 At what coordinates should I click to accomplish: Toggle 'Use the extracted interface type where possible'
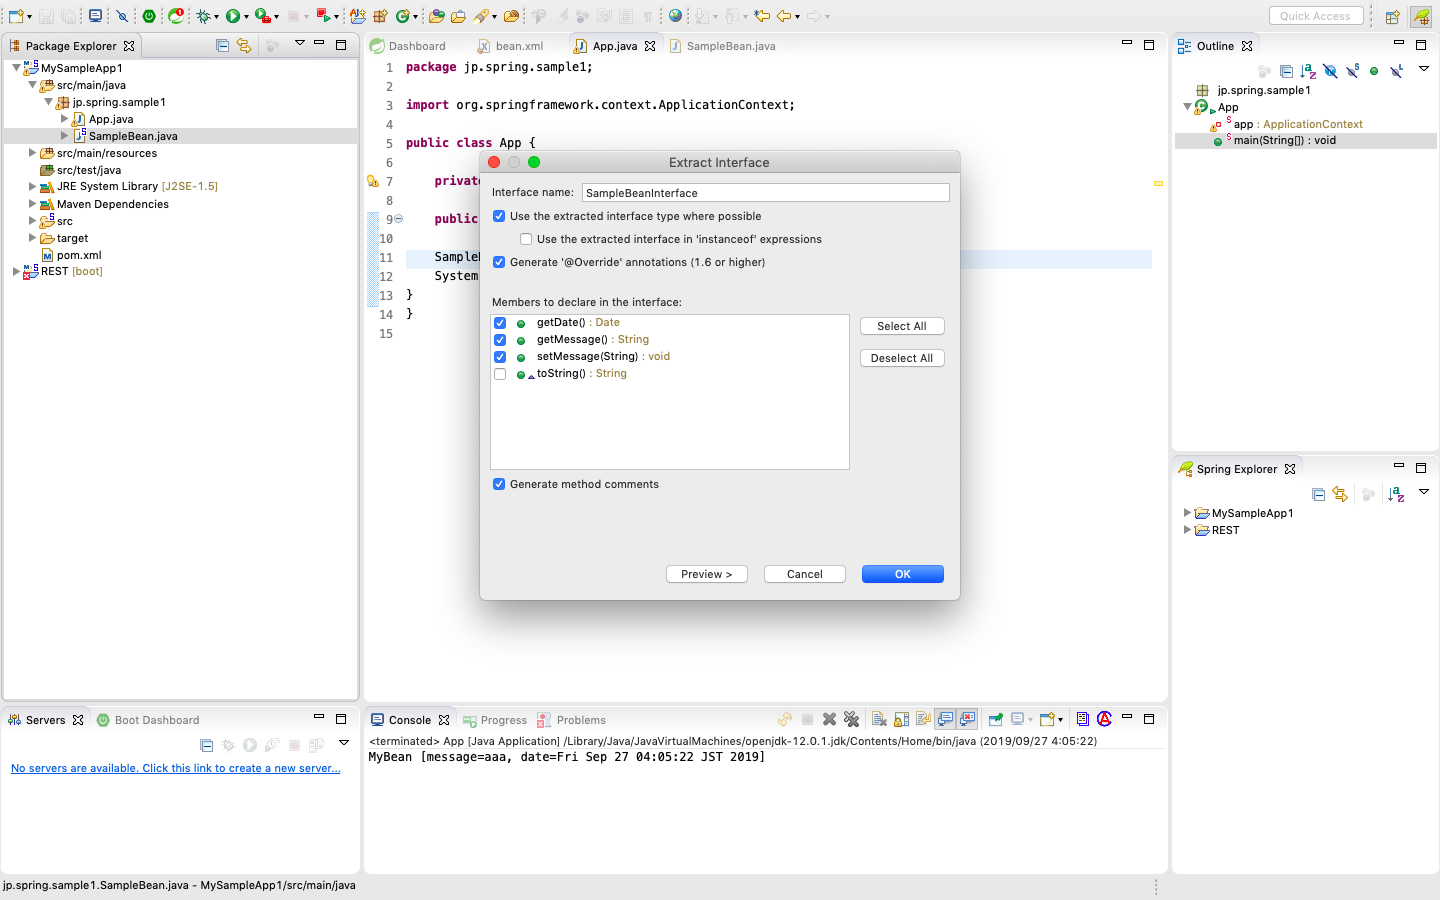499,216
